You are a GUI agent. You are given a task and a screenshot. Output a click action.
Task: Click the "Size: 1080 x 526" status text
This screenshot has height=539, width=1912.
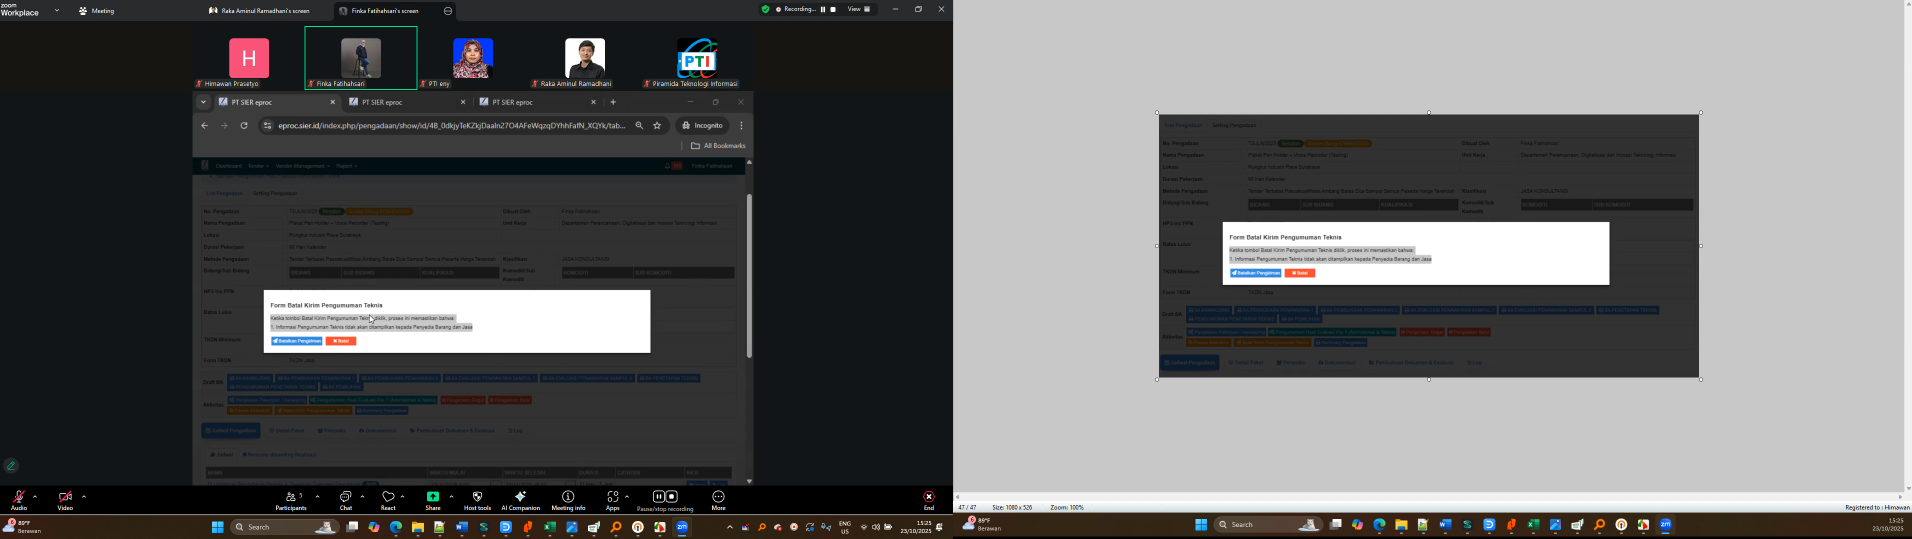coord(1012,508)
